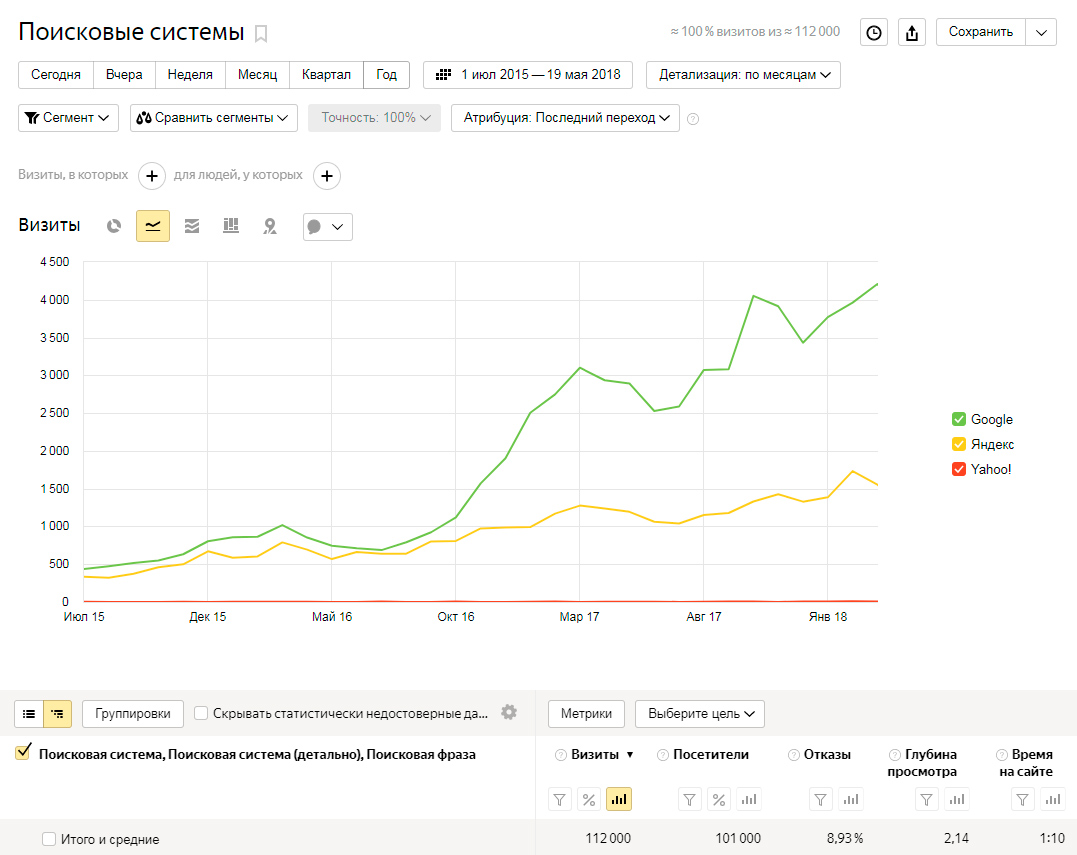Click the filter icon under Отказы
This screenshot has width=1077, height=855.
(x=820, y=799)
